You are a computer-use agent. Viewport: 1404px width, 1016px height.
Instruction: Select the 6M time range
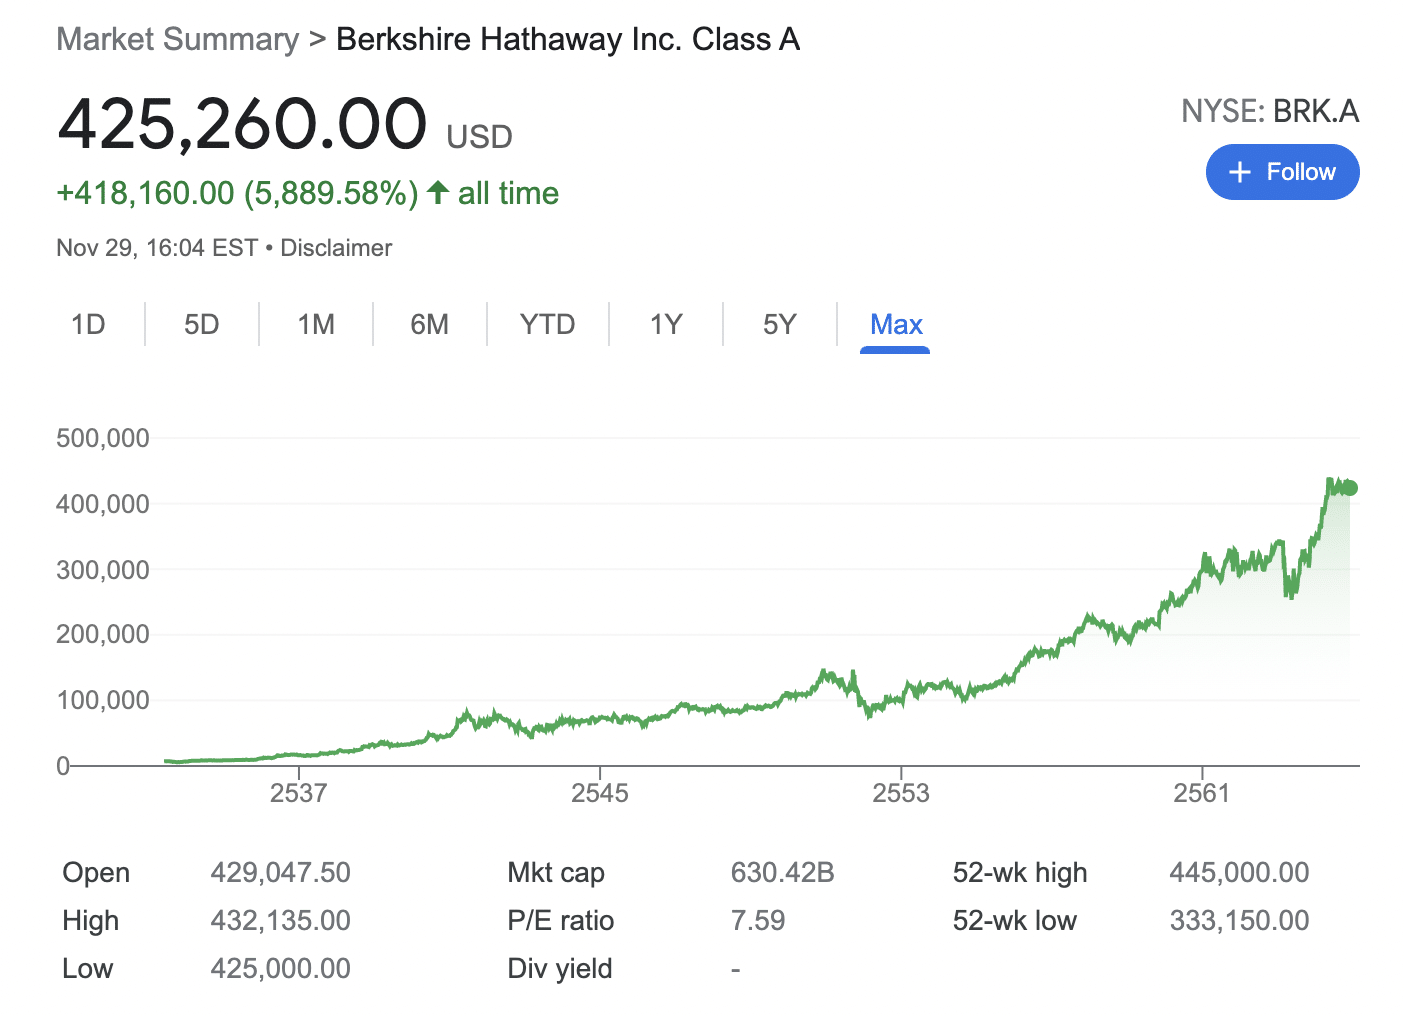(429, 324)
